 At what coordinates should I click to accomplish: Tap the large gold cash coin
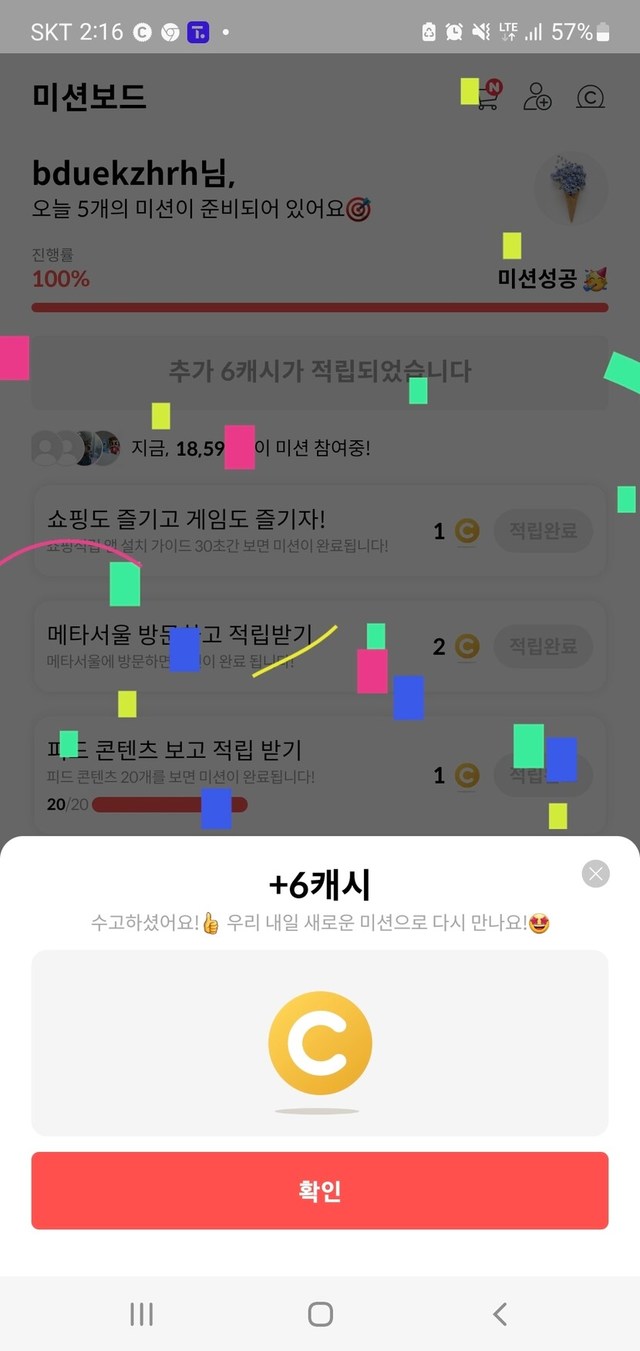click(320, 1043)
